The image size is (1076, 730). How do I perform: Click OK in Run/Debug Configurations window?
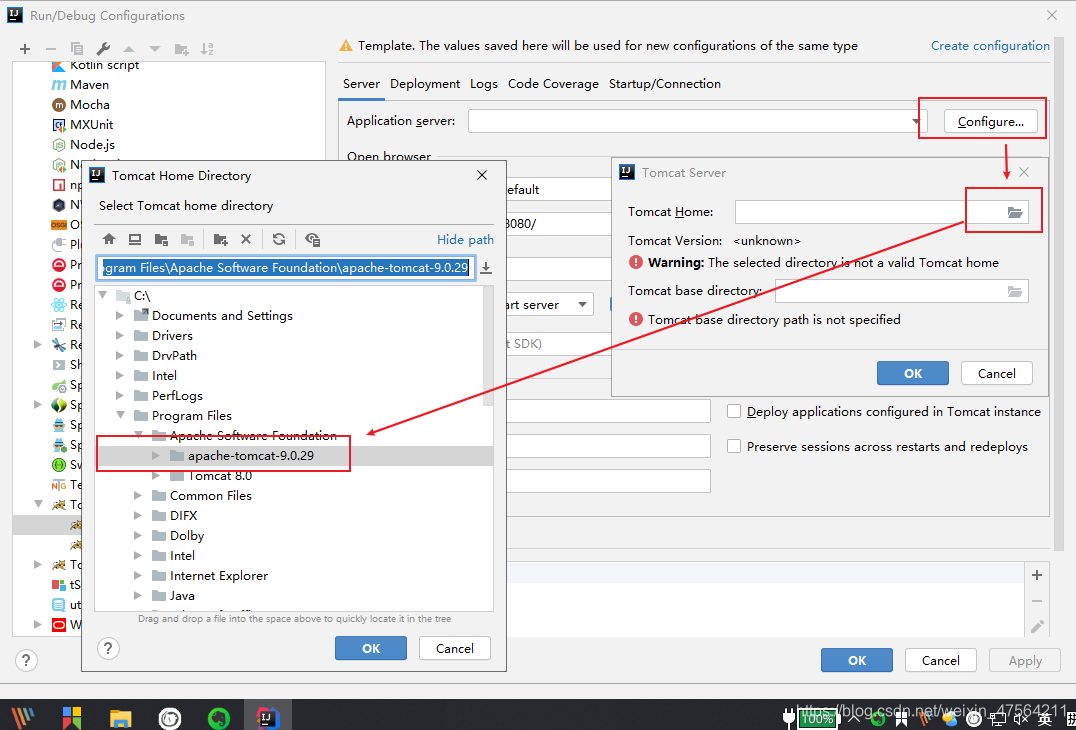tap(856, 660)
